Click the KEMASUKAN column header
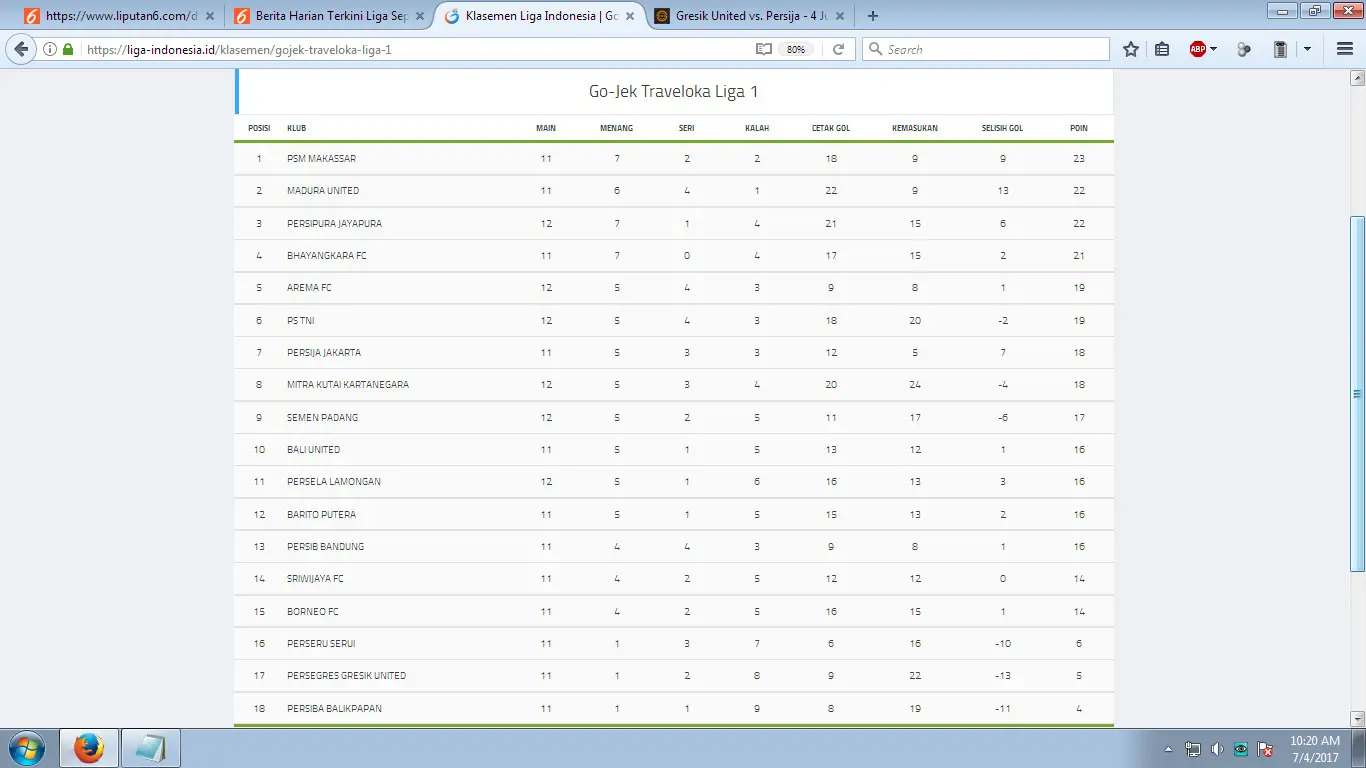This screenshot has width=1366, height=768. [915, 128]
